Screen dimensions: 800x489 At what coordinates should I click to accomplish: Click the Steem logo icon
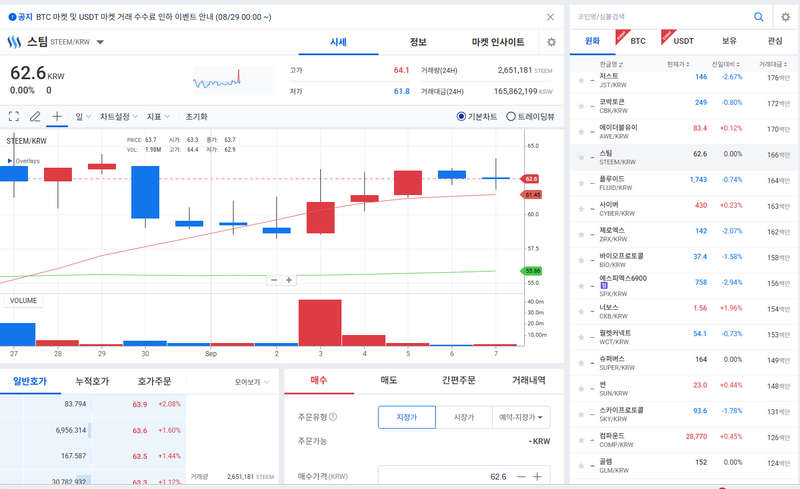[x=14, y=42]
